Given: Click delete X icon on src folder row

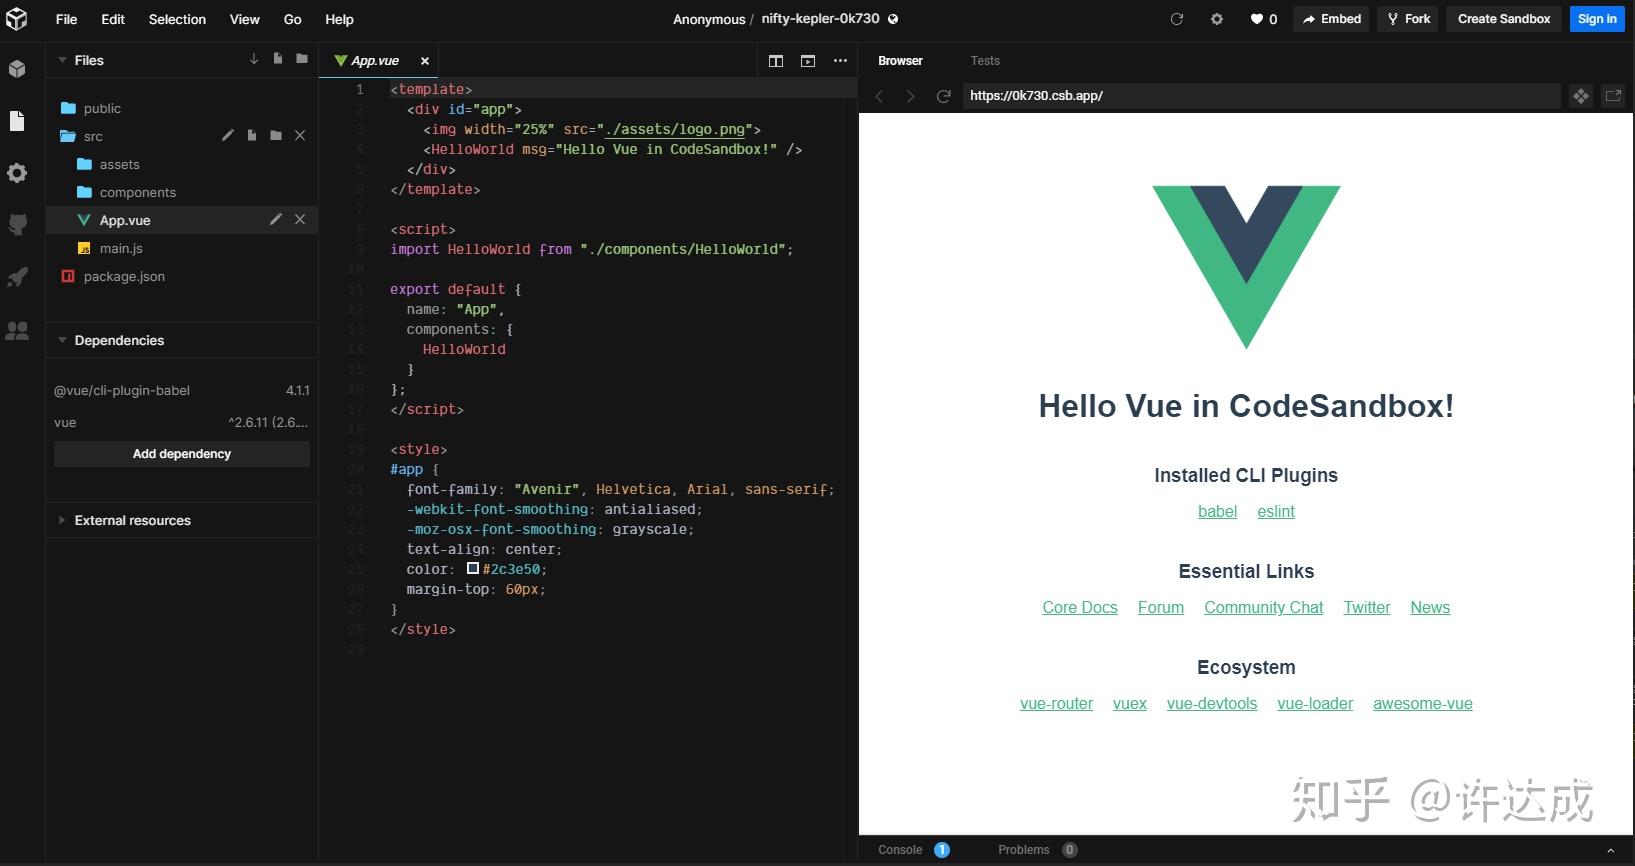Looking at the screenshot, I should coord(300,135).
